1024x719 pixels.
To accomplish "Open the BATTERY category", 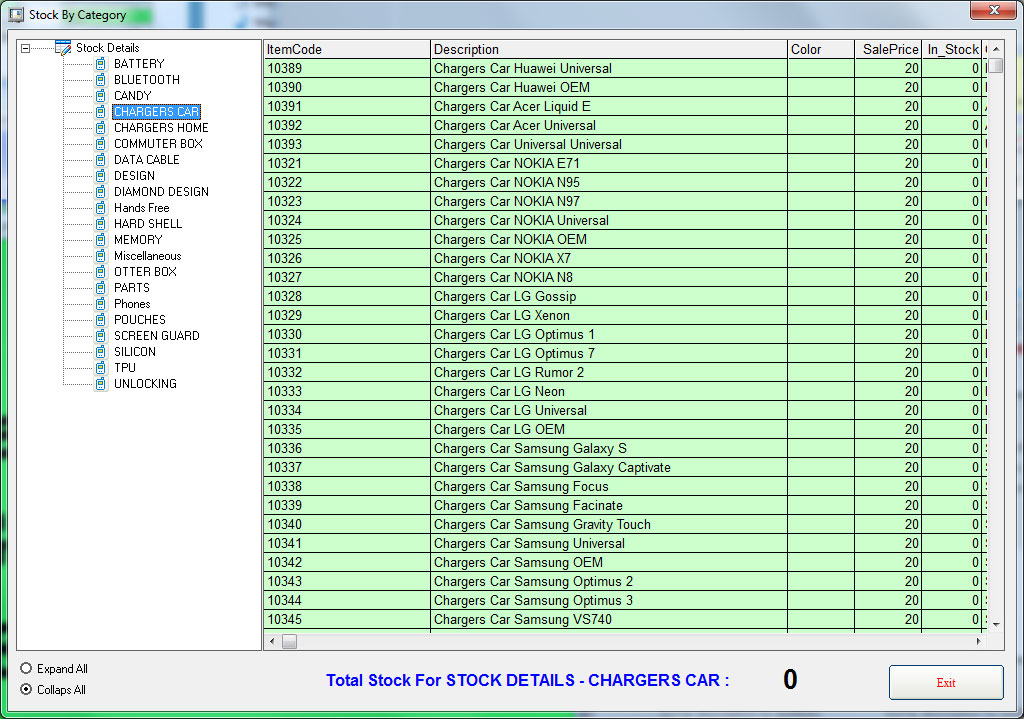I will coord(139,64).
